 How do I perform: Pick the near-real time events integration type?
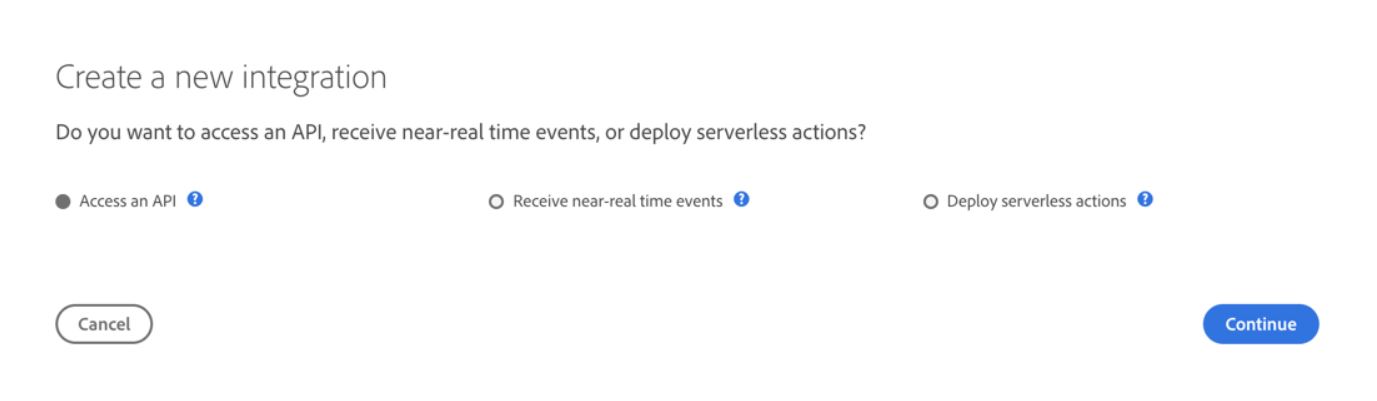(x=495, y=201)
